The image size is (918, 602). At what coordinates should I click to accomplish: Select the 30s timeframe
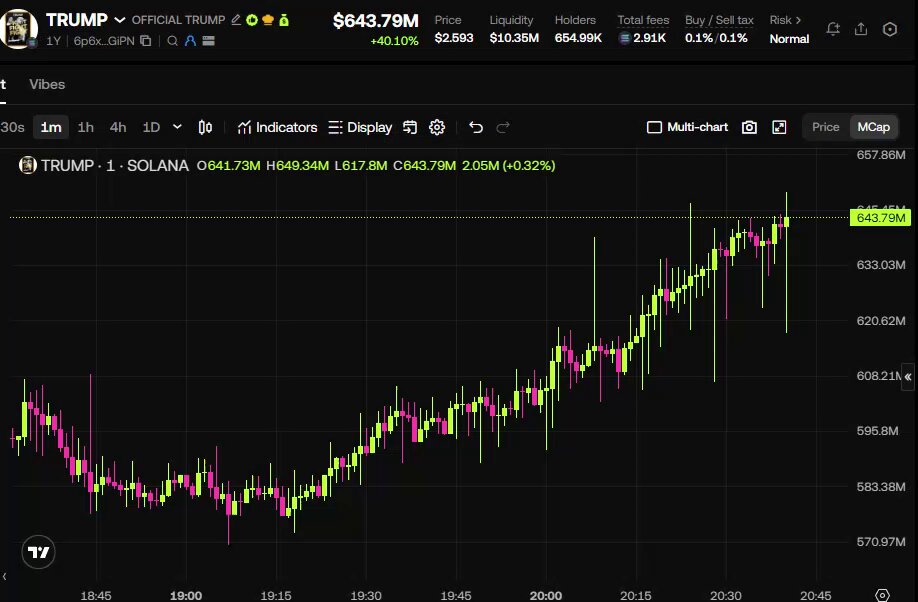click(12, 127)
